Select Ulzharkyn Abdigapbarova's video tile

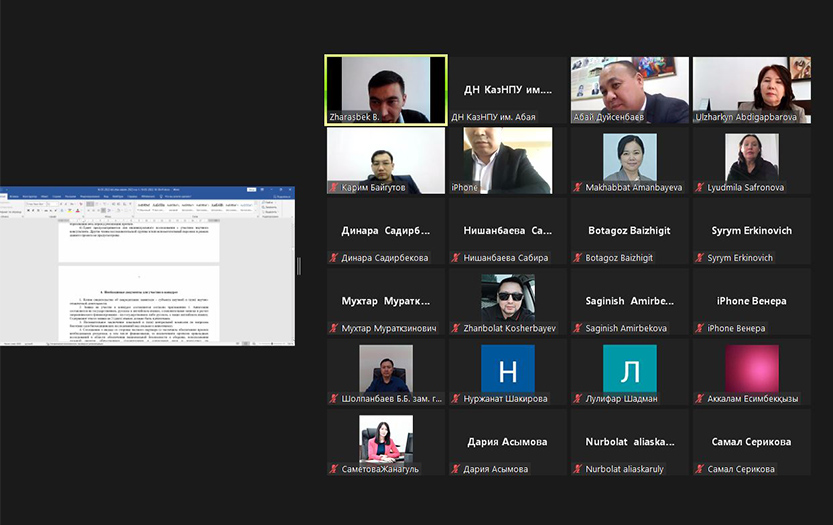752,90
